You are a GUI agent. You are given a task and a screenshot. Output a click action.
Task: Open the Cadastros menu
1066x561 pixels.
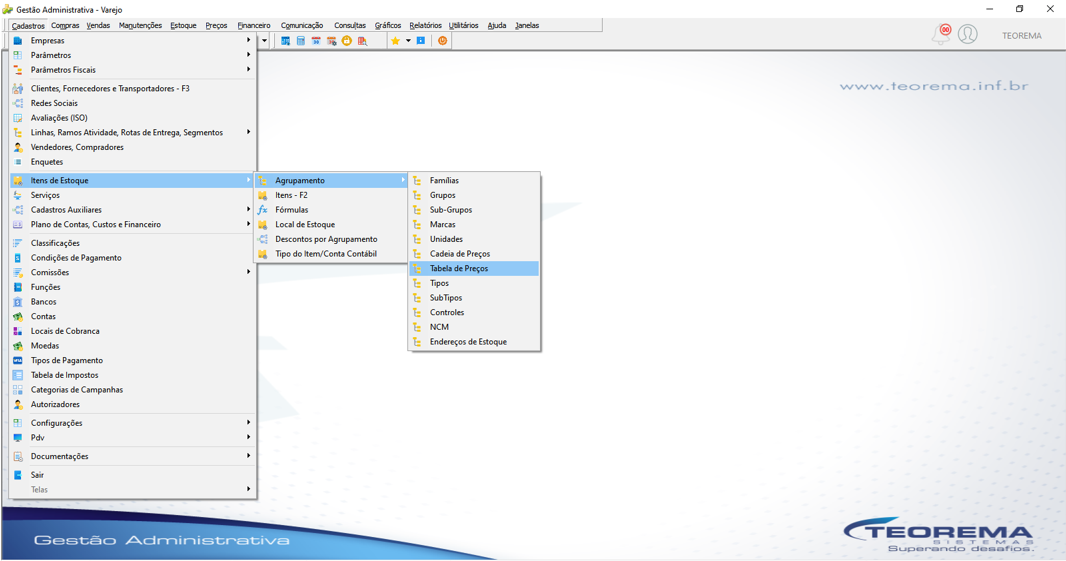pos(28,25)
